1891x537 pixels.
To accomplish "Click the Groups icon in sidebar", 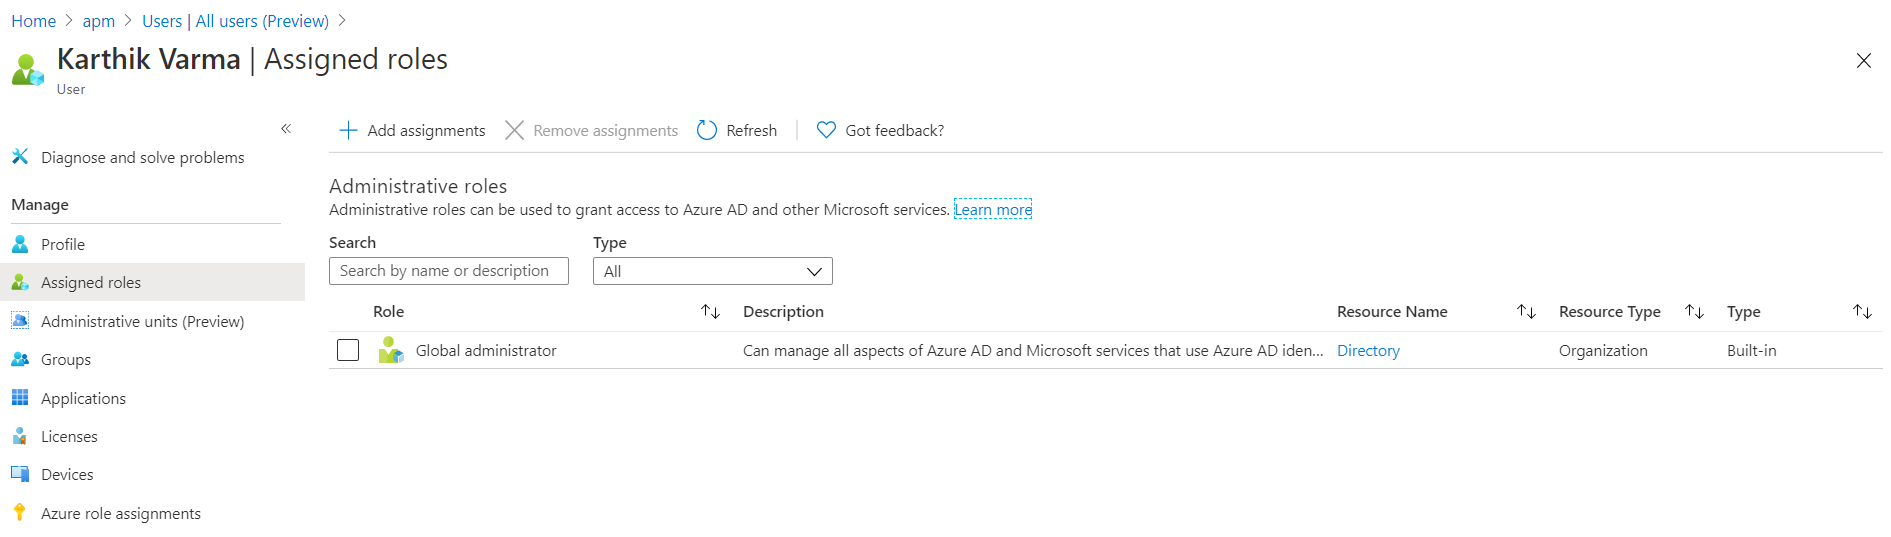I will [20, 359].
